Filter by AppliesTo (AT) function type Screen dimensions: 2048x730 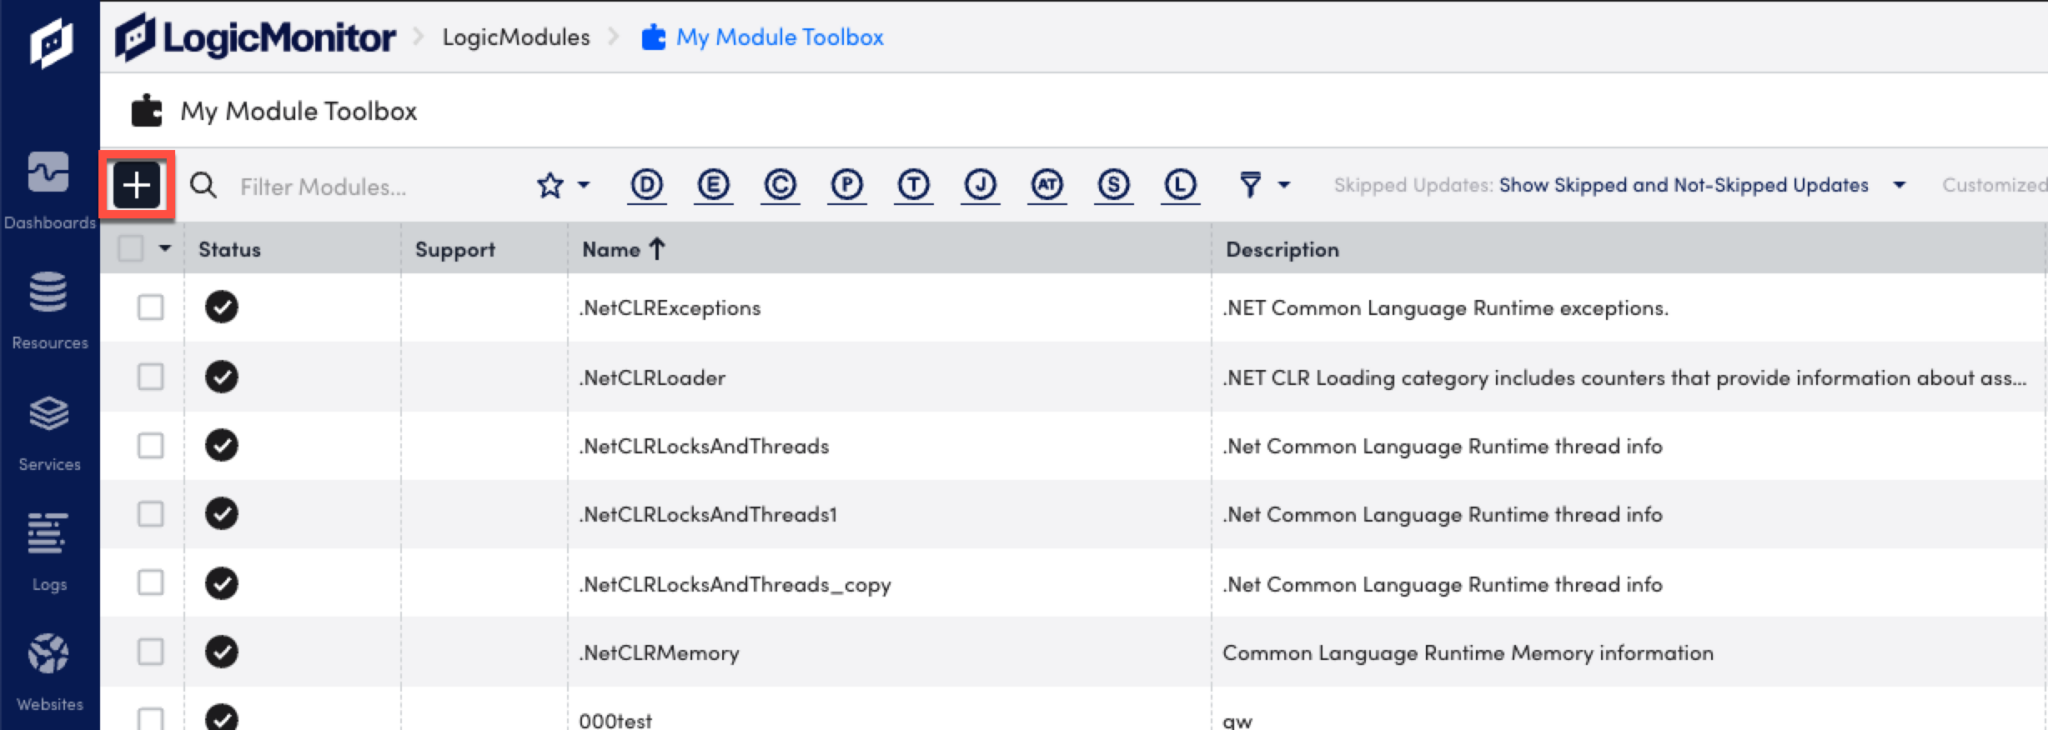(x=1047, y=185)
